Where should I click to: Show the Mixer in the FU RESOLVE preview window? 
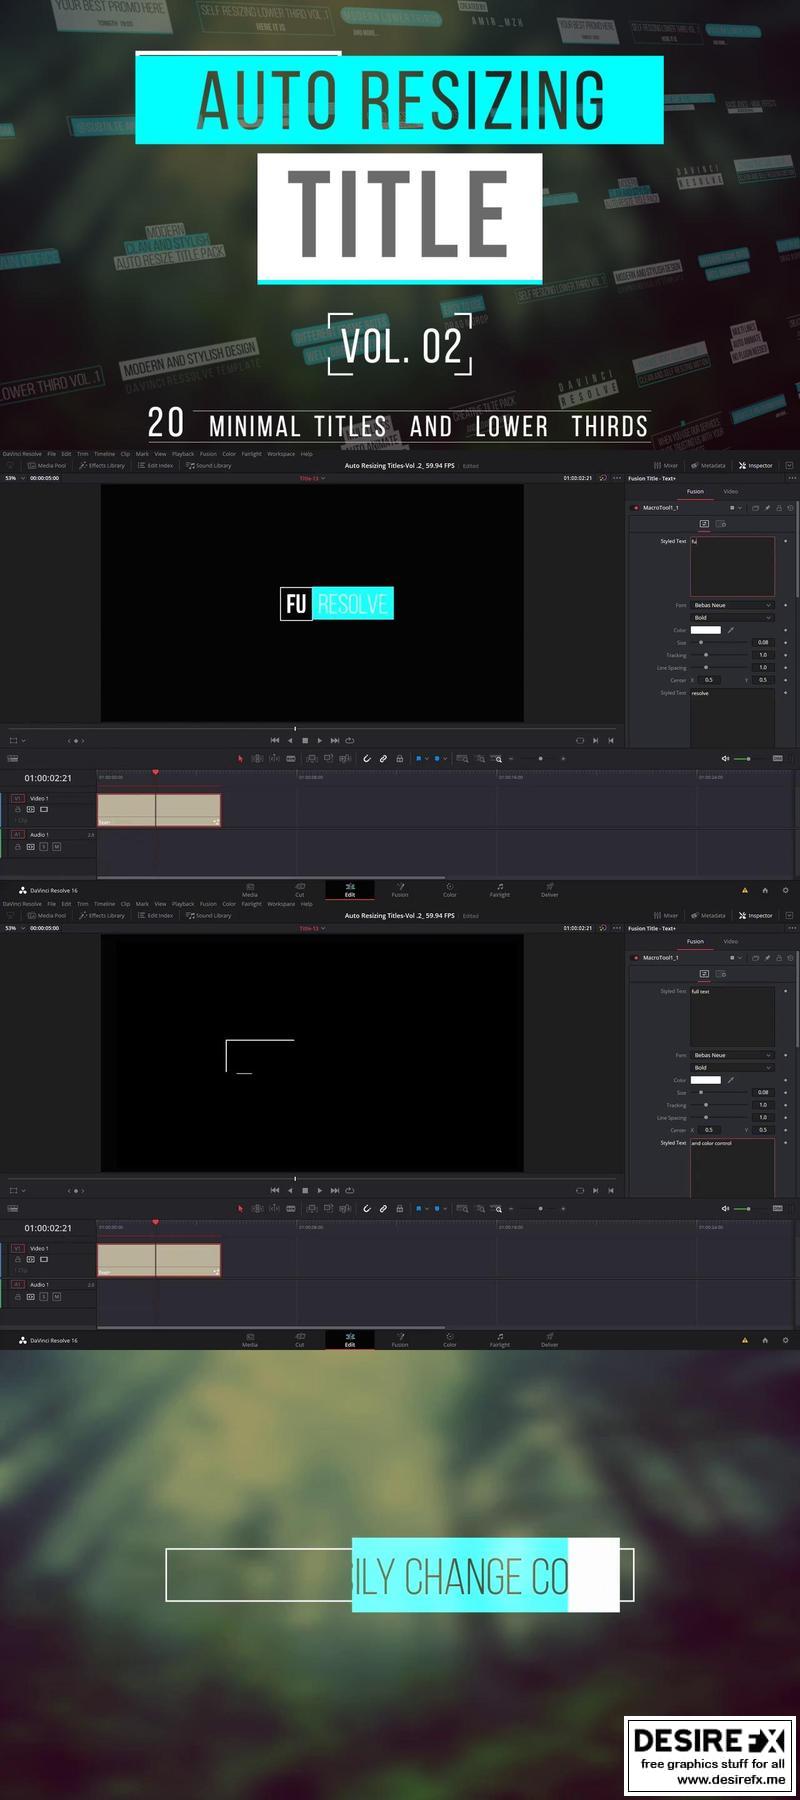click(x=665, y=465)
